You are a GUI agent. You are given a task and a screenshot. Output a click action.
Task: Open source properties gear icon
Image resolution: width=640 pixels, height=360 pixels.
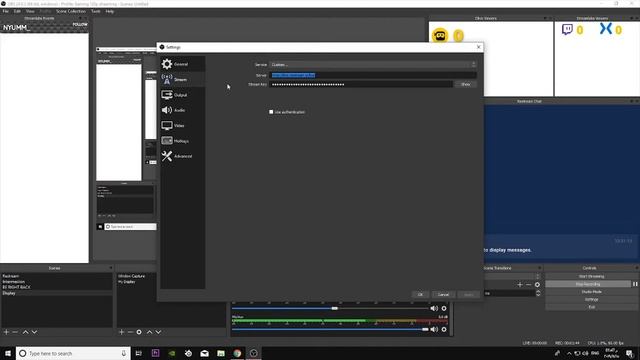pyautogui.click(x=139, y=332)
